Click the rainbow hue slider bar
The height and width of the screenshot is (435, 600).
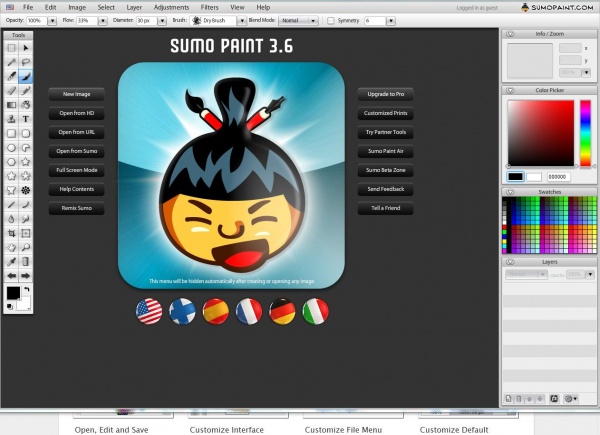click(x=585, y=133)
